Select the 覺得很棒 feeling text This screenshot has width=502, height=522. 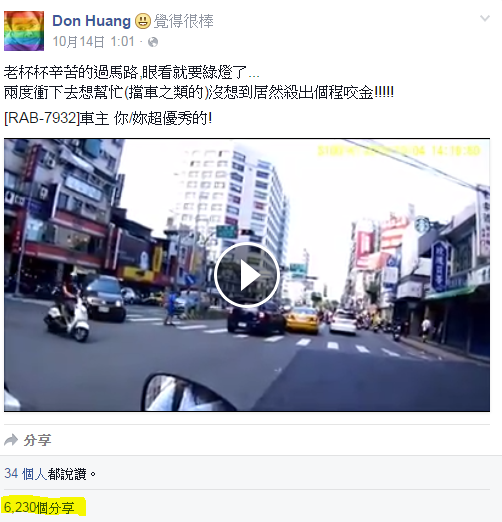(183, 21)
